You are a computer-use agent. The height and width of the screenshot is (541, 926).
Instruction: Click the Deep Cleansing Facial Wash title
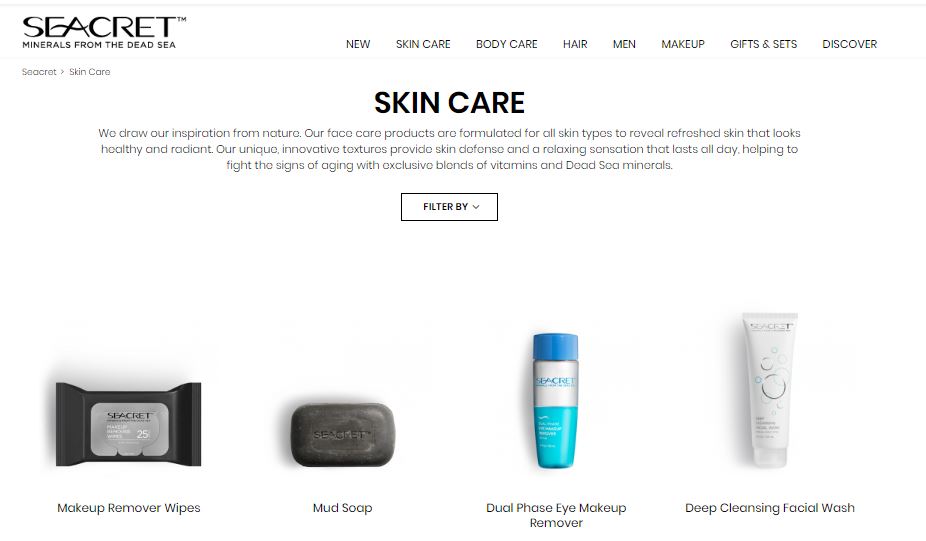pyautogui.click(x=770, y=508)
